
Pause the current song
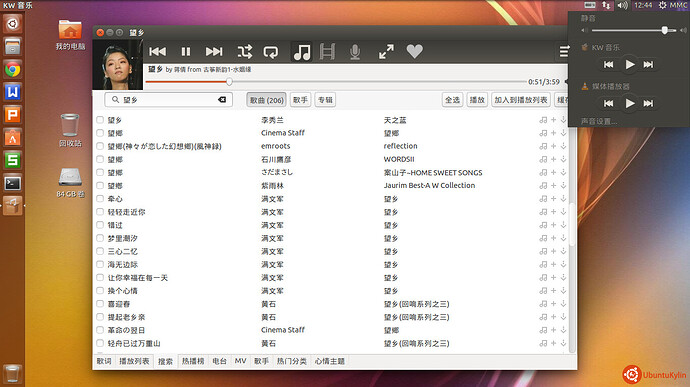(x=186, y=52)
